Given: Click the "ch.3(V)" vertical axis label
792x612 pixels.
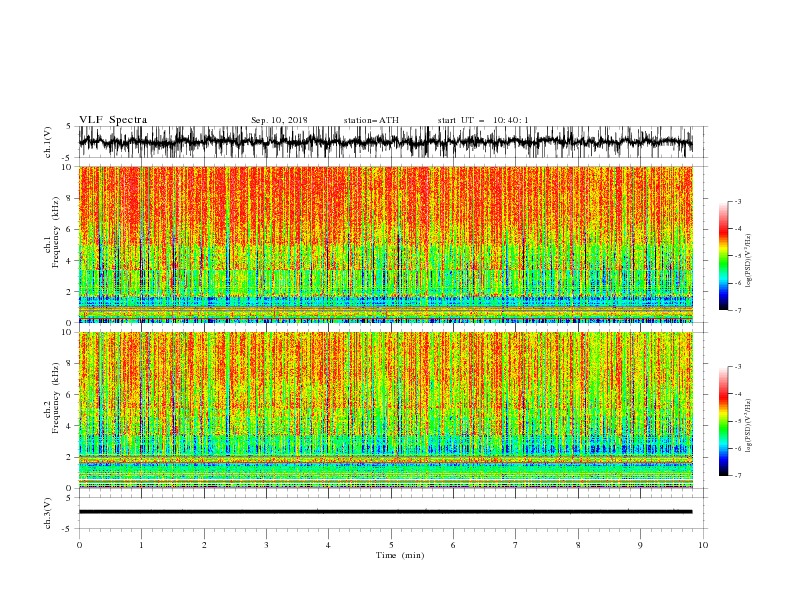Looking at the screenshot, I should [x=48, y=513].
